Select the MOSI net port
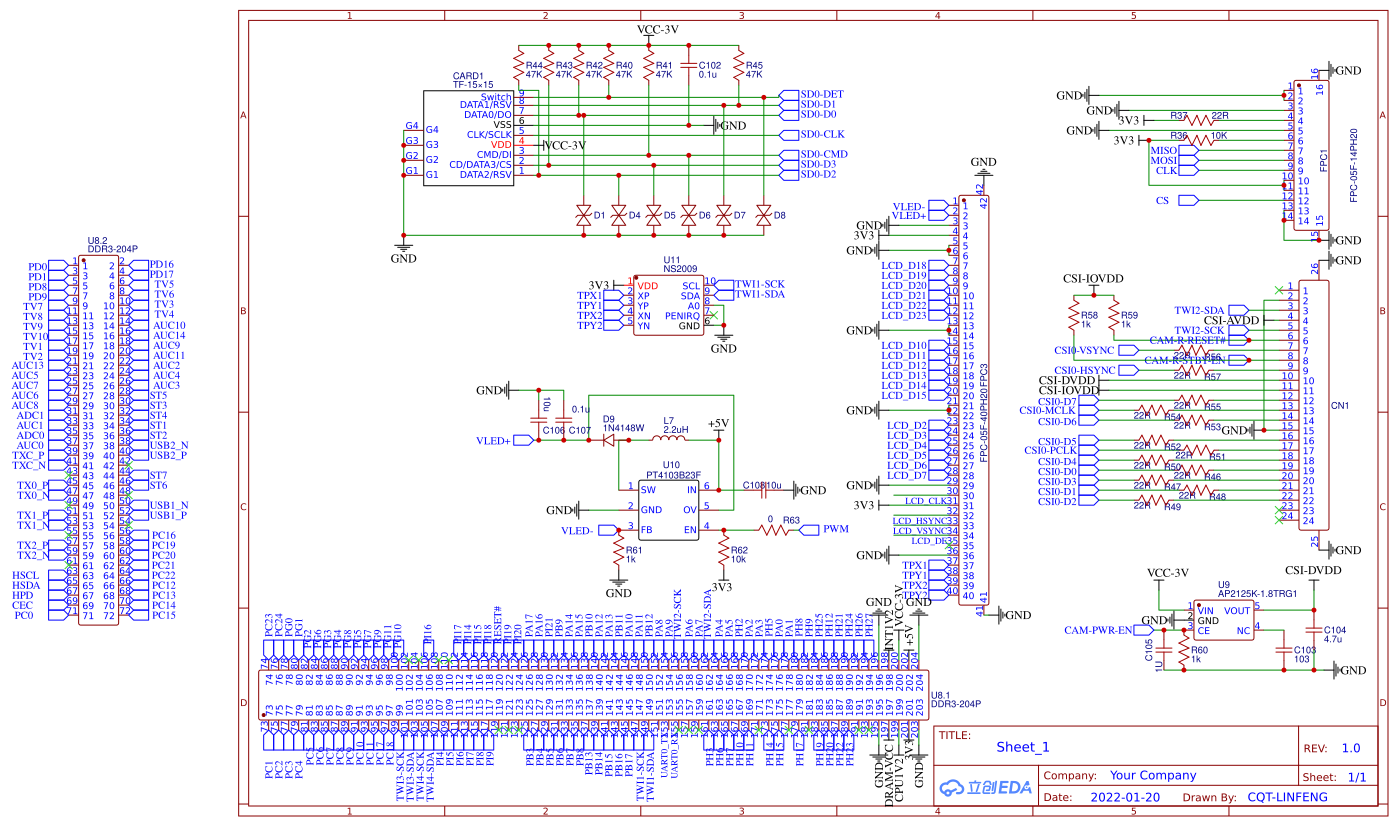This screenshot has width=1398, height=826. pyautogui.click(x=1176, y=160)
